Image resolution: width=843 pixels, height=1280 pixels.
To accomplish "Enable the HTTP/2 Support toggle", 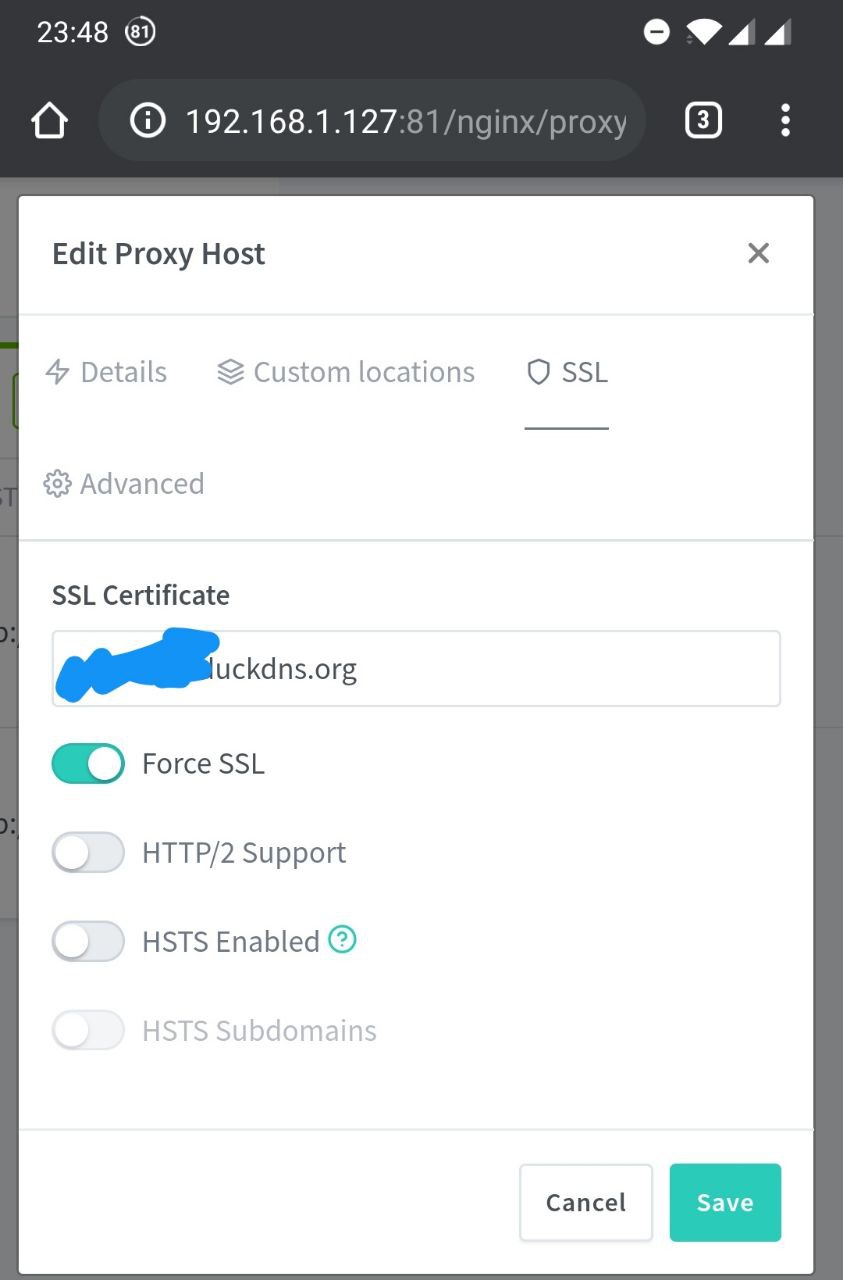I will pos(88,853).
